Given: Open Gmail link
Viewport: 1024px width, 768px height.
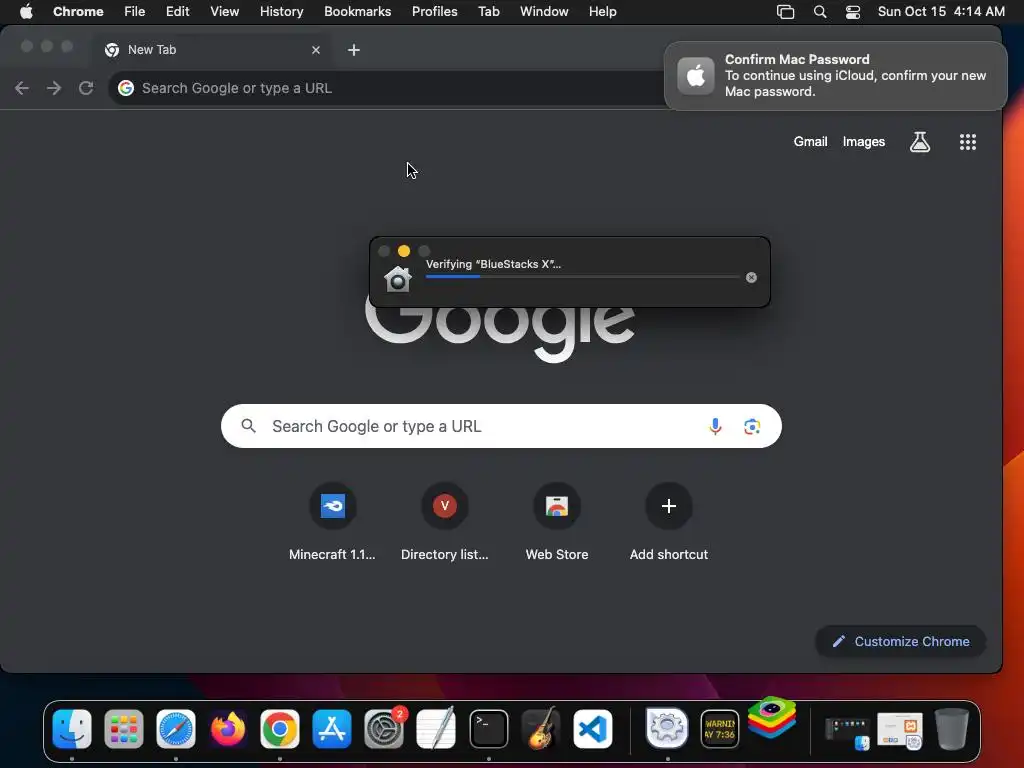Looking at the screenshot, I should [810, 142].
